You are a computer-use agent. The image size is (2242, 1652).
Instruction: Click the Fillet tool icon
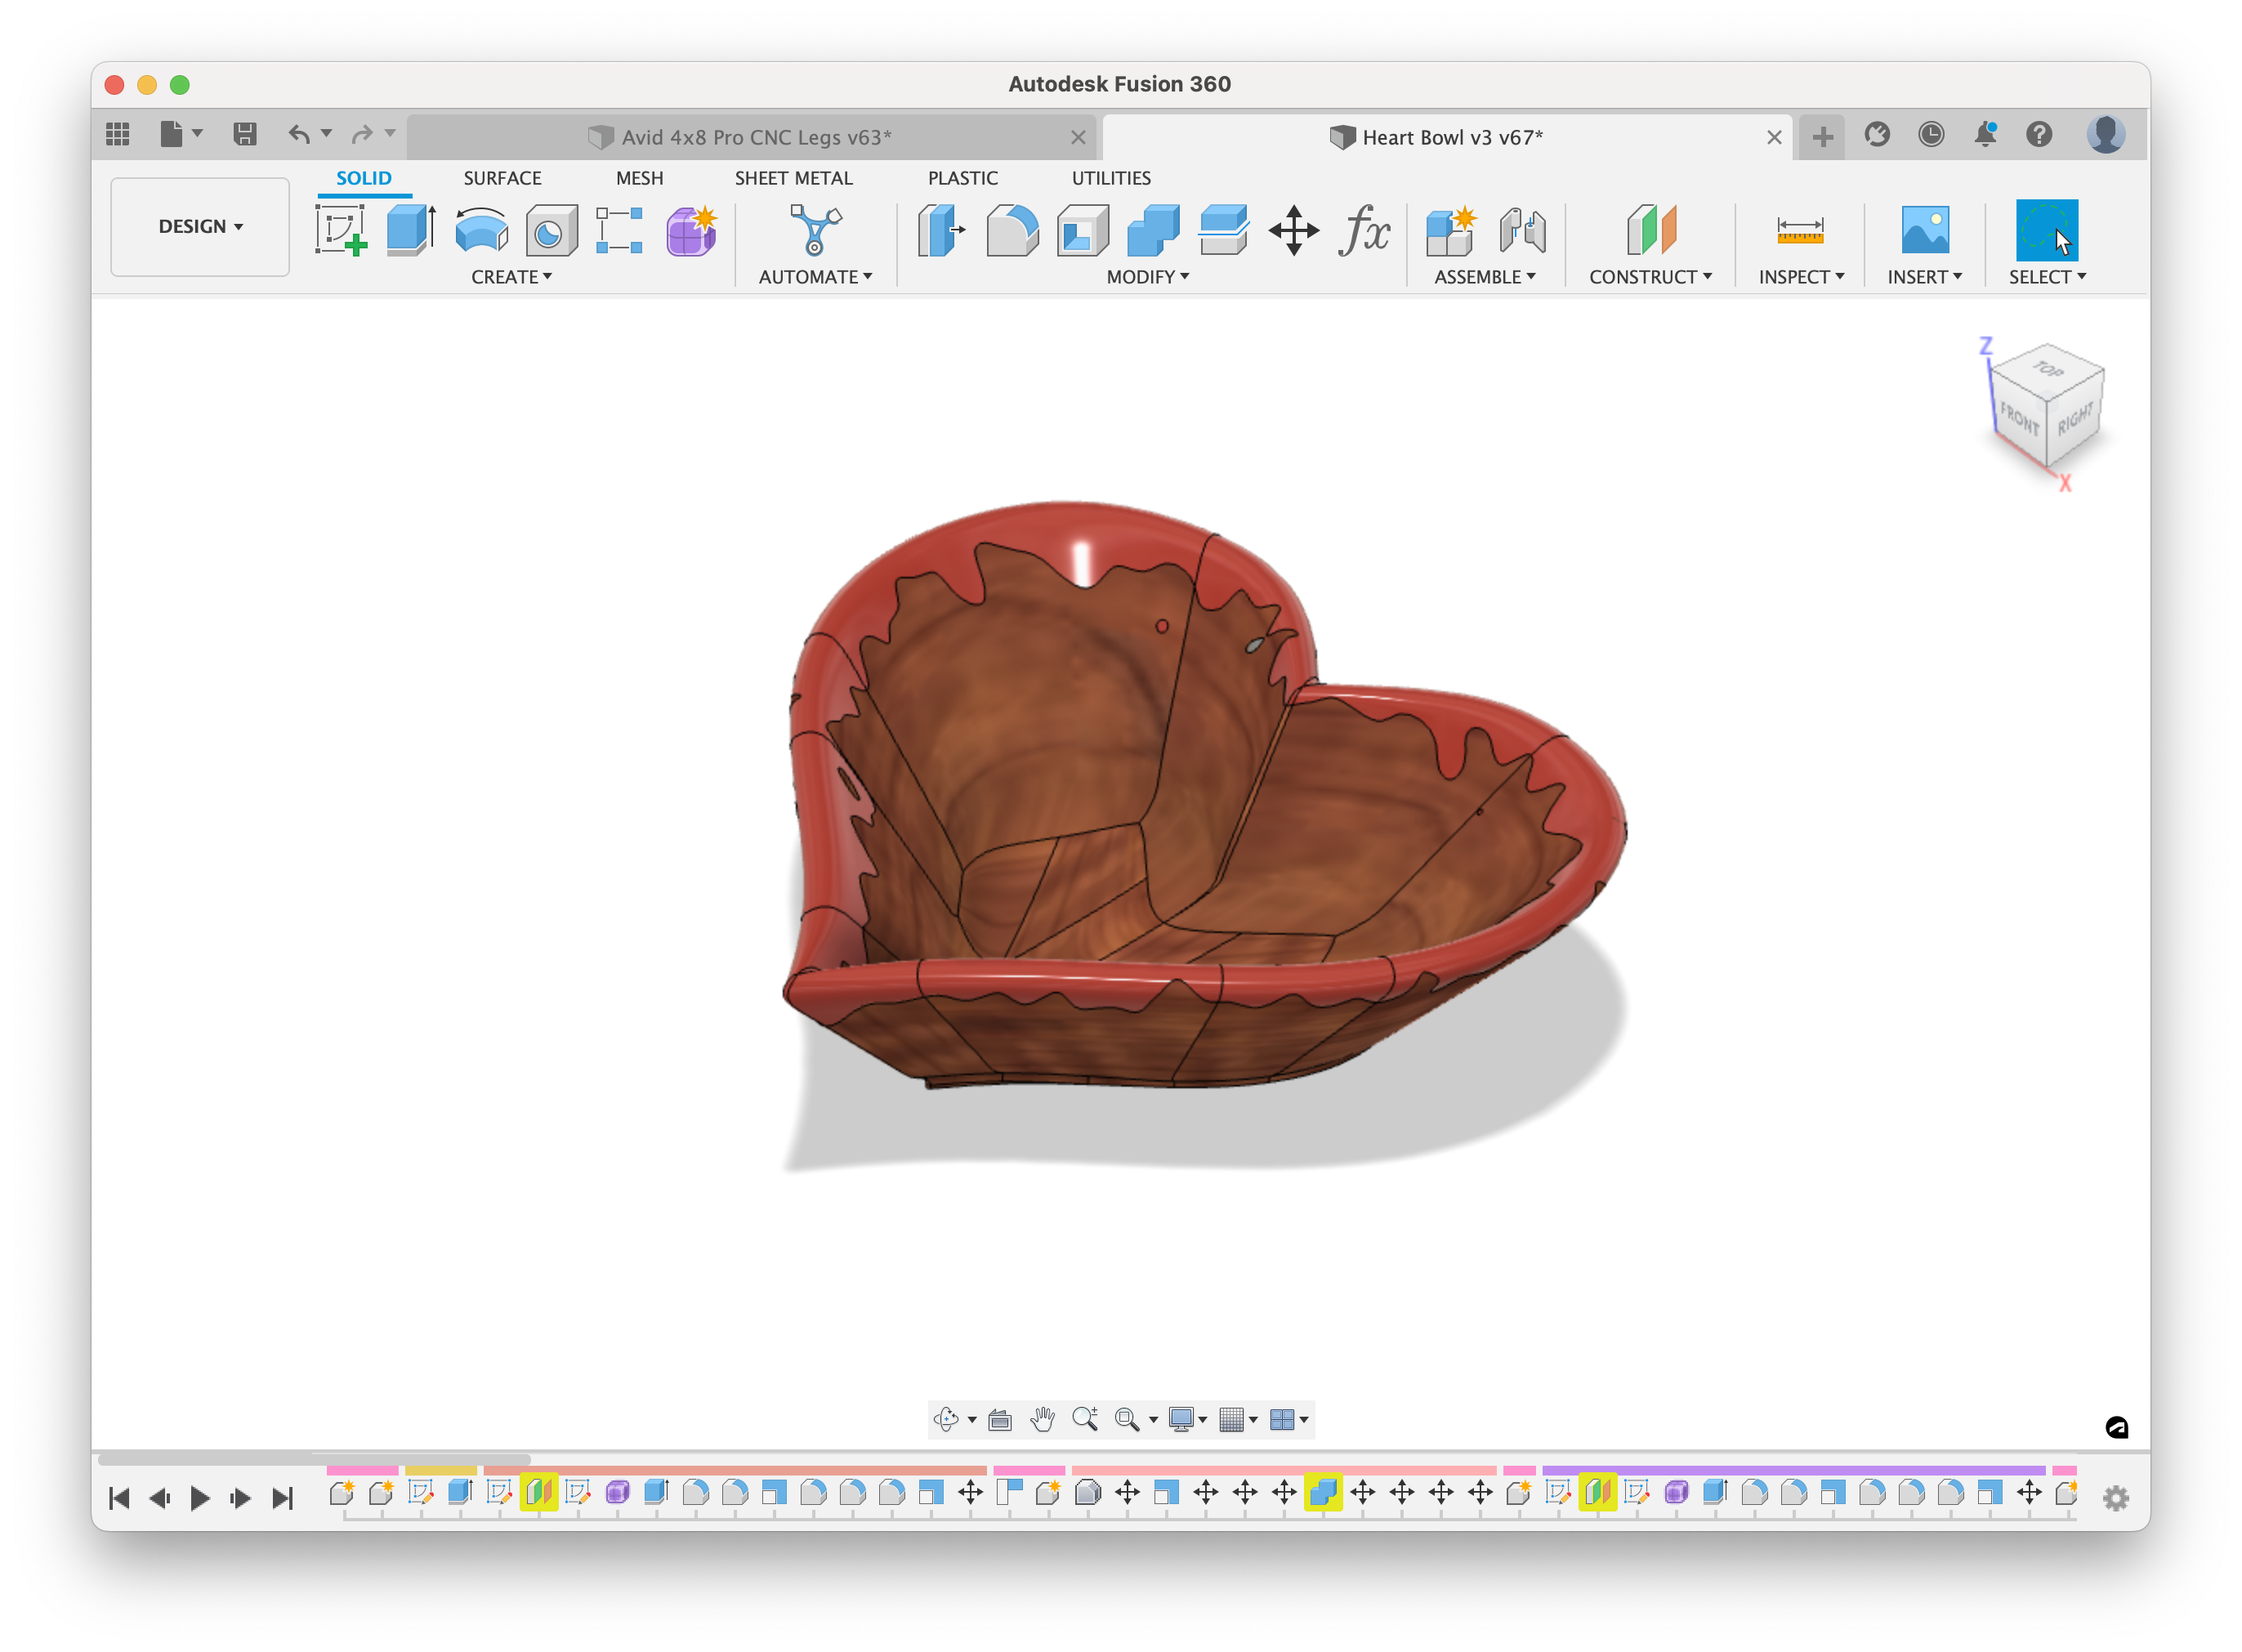tap(1012, 230)
